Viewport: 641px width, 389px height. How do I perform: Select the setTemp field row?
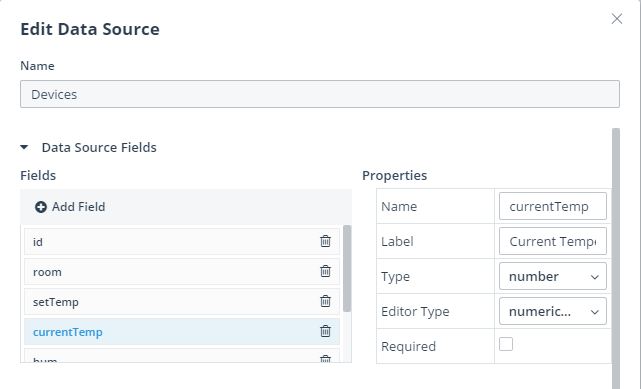pos(182,302)
